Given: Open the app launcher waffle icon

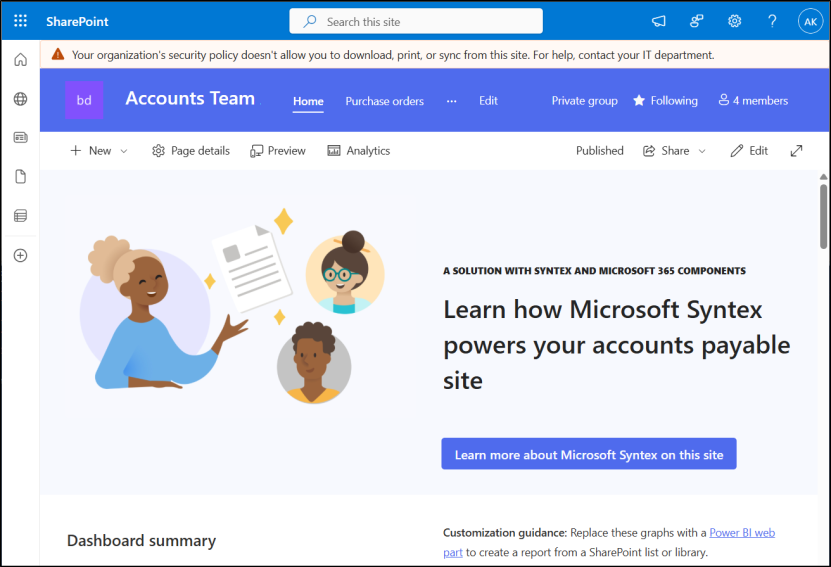Looking at the screenshot, I should pyautogui.click(x=20, y=21).
